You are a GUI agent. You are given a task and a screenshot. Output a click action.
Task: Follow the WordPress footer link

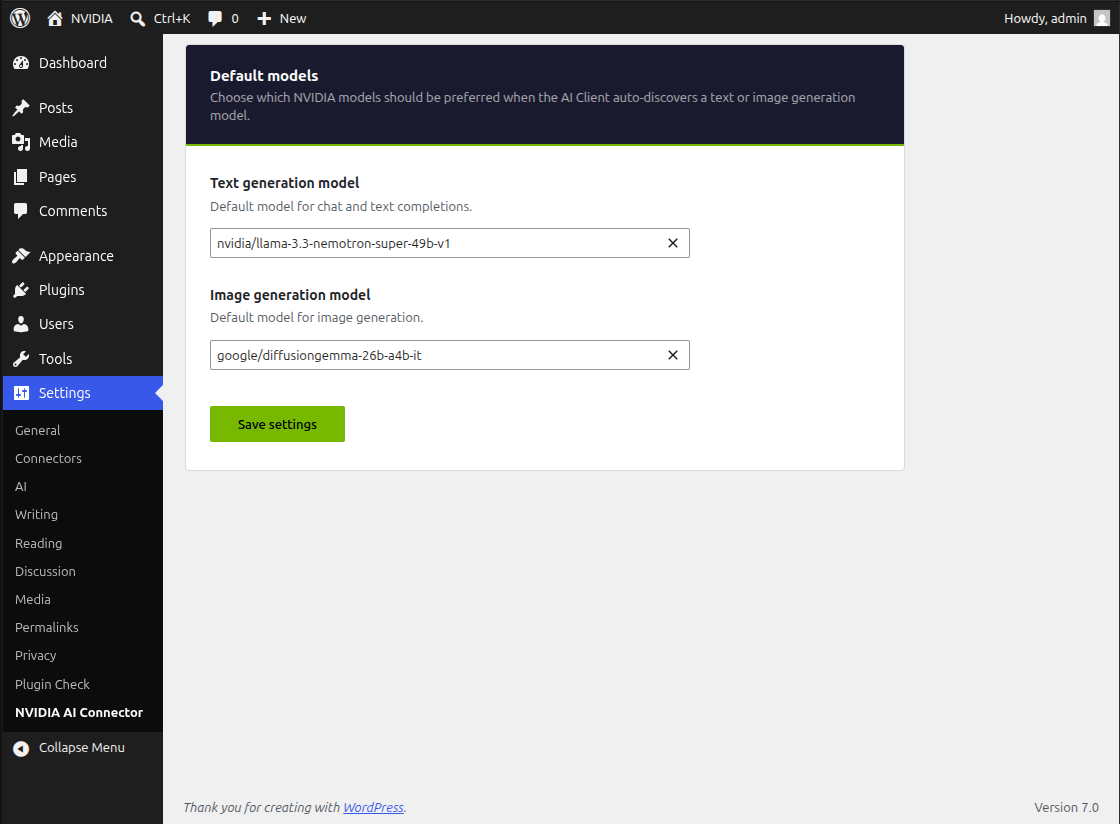pyautogui.click(x=374, y=808)
